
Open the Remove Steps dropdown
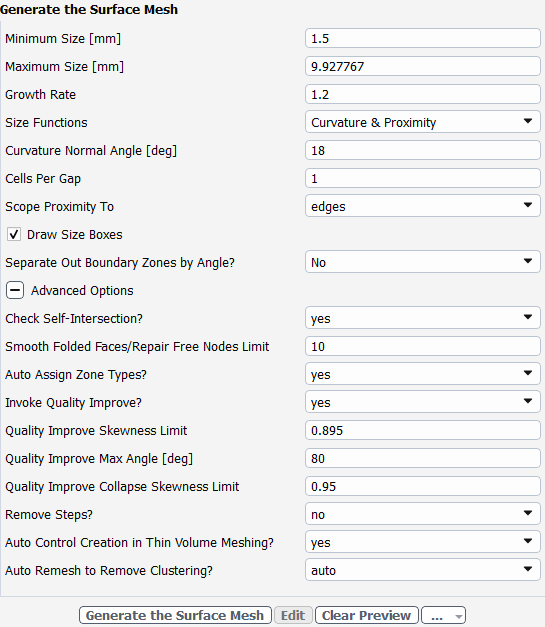(x=423, y=514)
